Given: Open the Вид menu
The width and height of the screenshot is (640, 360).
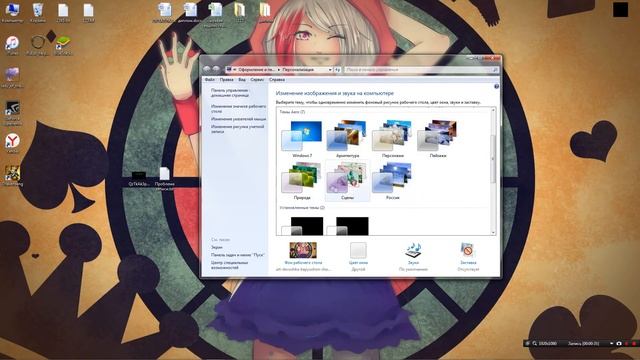Looking at the screenshot, I should [242, 80].
